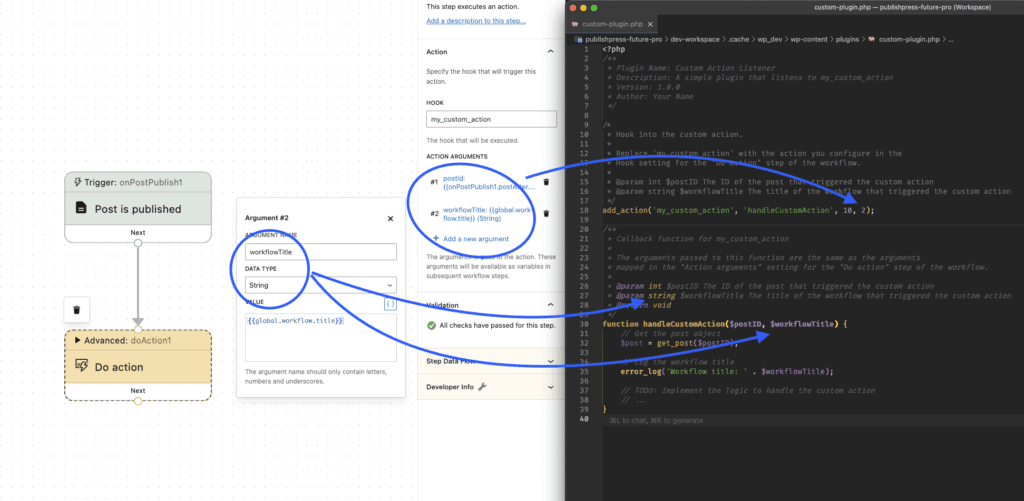Collapse the Validation section
The image size is (1024, 501).
click(x=549, y=304)
